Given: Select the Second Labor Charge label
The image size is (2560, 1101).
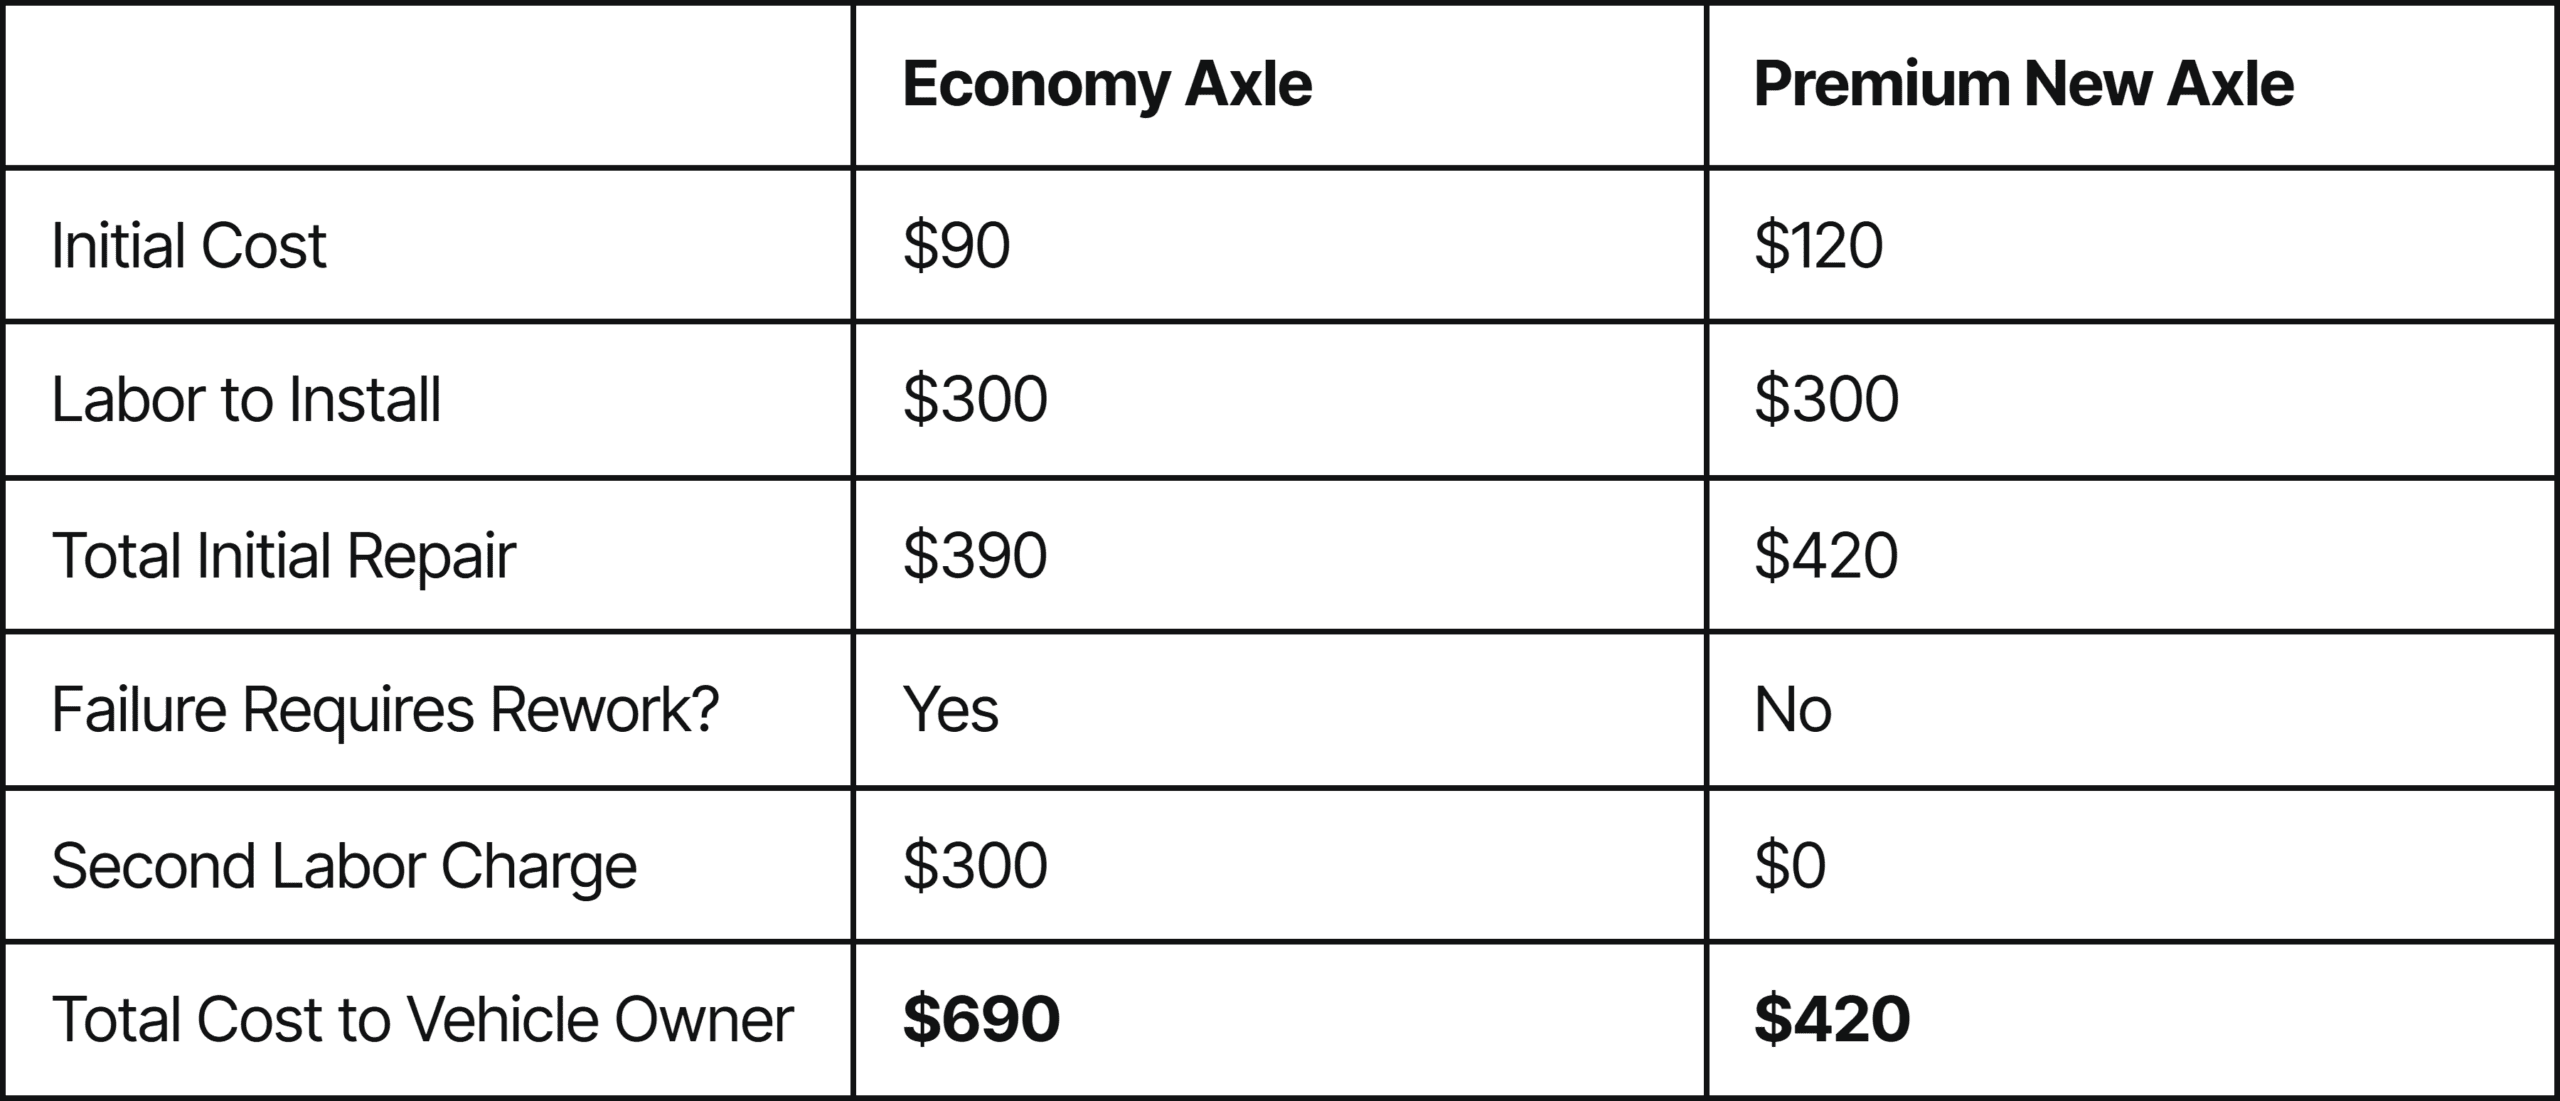Looking at the screenshot, I should (x=344, y=866).
